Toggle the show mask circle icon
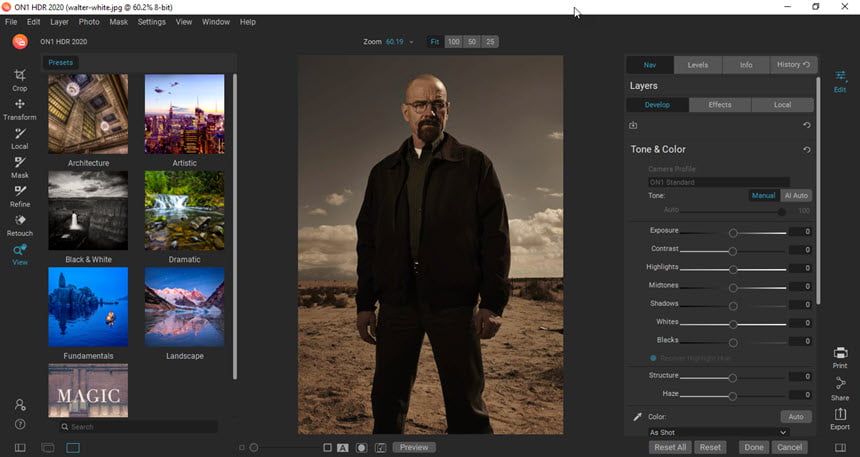860x457 pixels. pyautogui.click(x=361, y=448)
